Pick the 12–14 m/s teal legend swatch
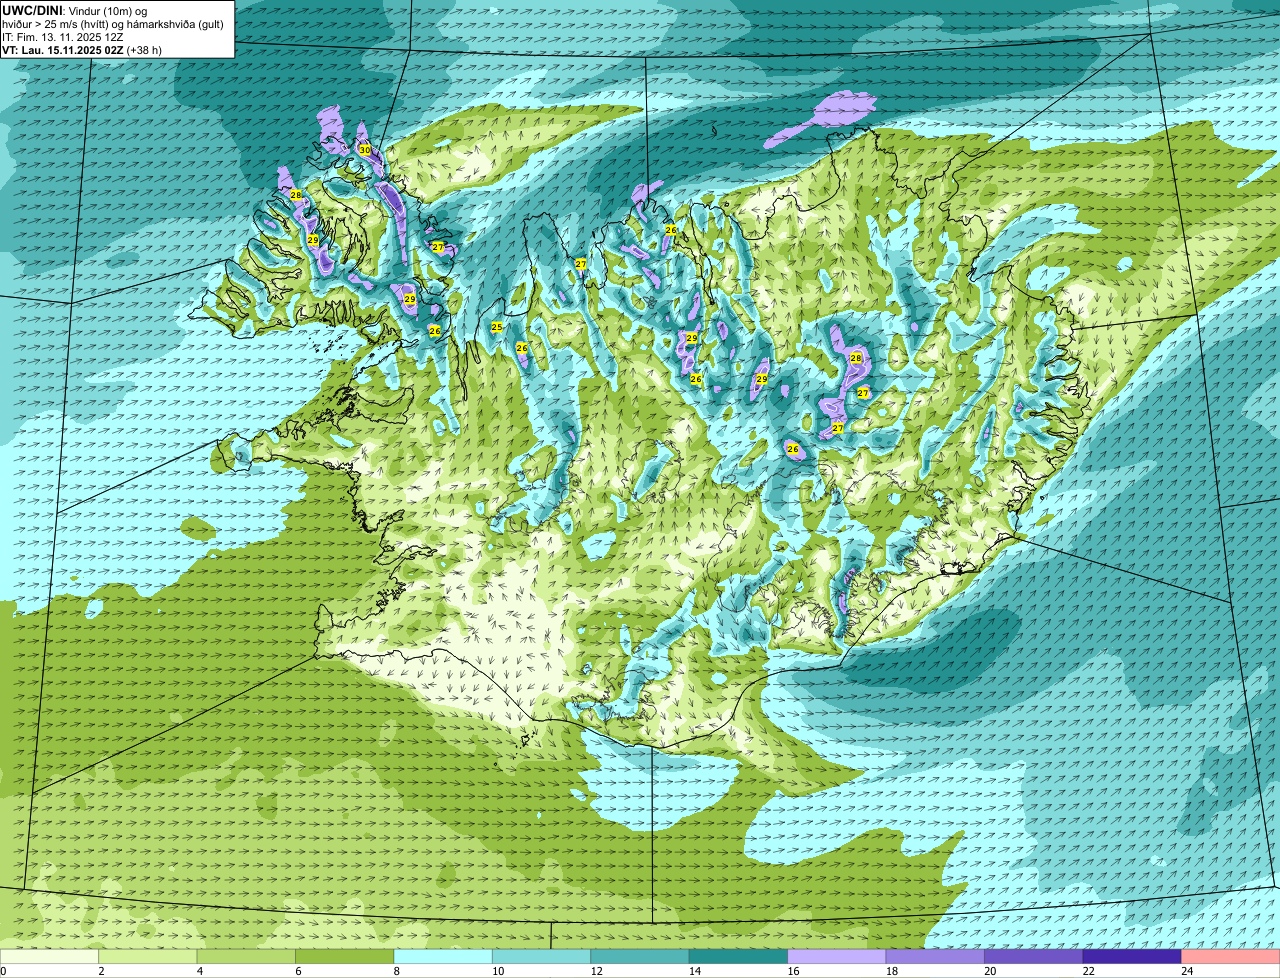The height and width of the screenshot is (978, 1280). 640,956
